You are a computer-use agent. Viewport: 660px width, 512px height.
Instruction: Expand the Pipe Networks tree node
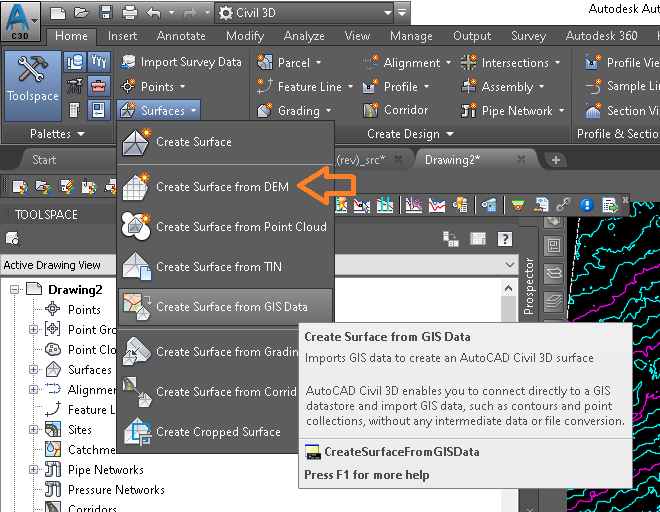[33, 469]
